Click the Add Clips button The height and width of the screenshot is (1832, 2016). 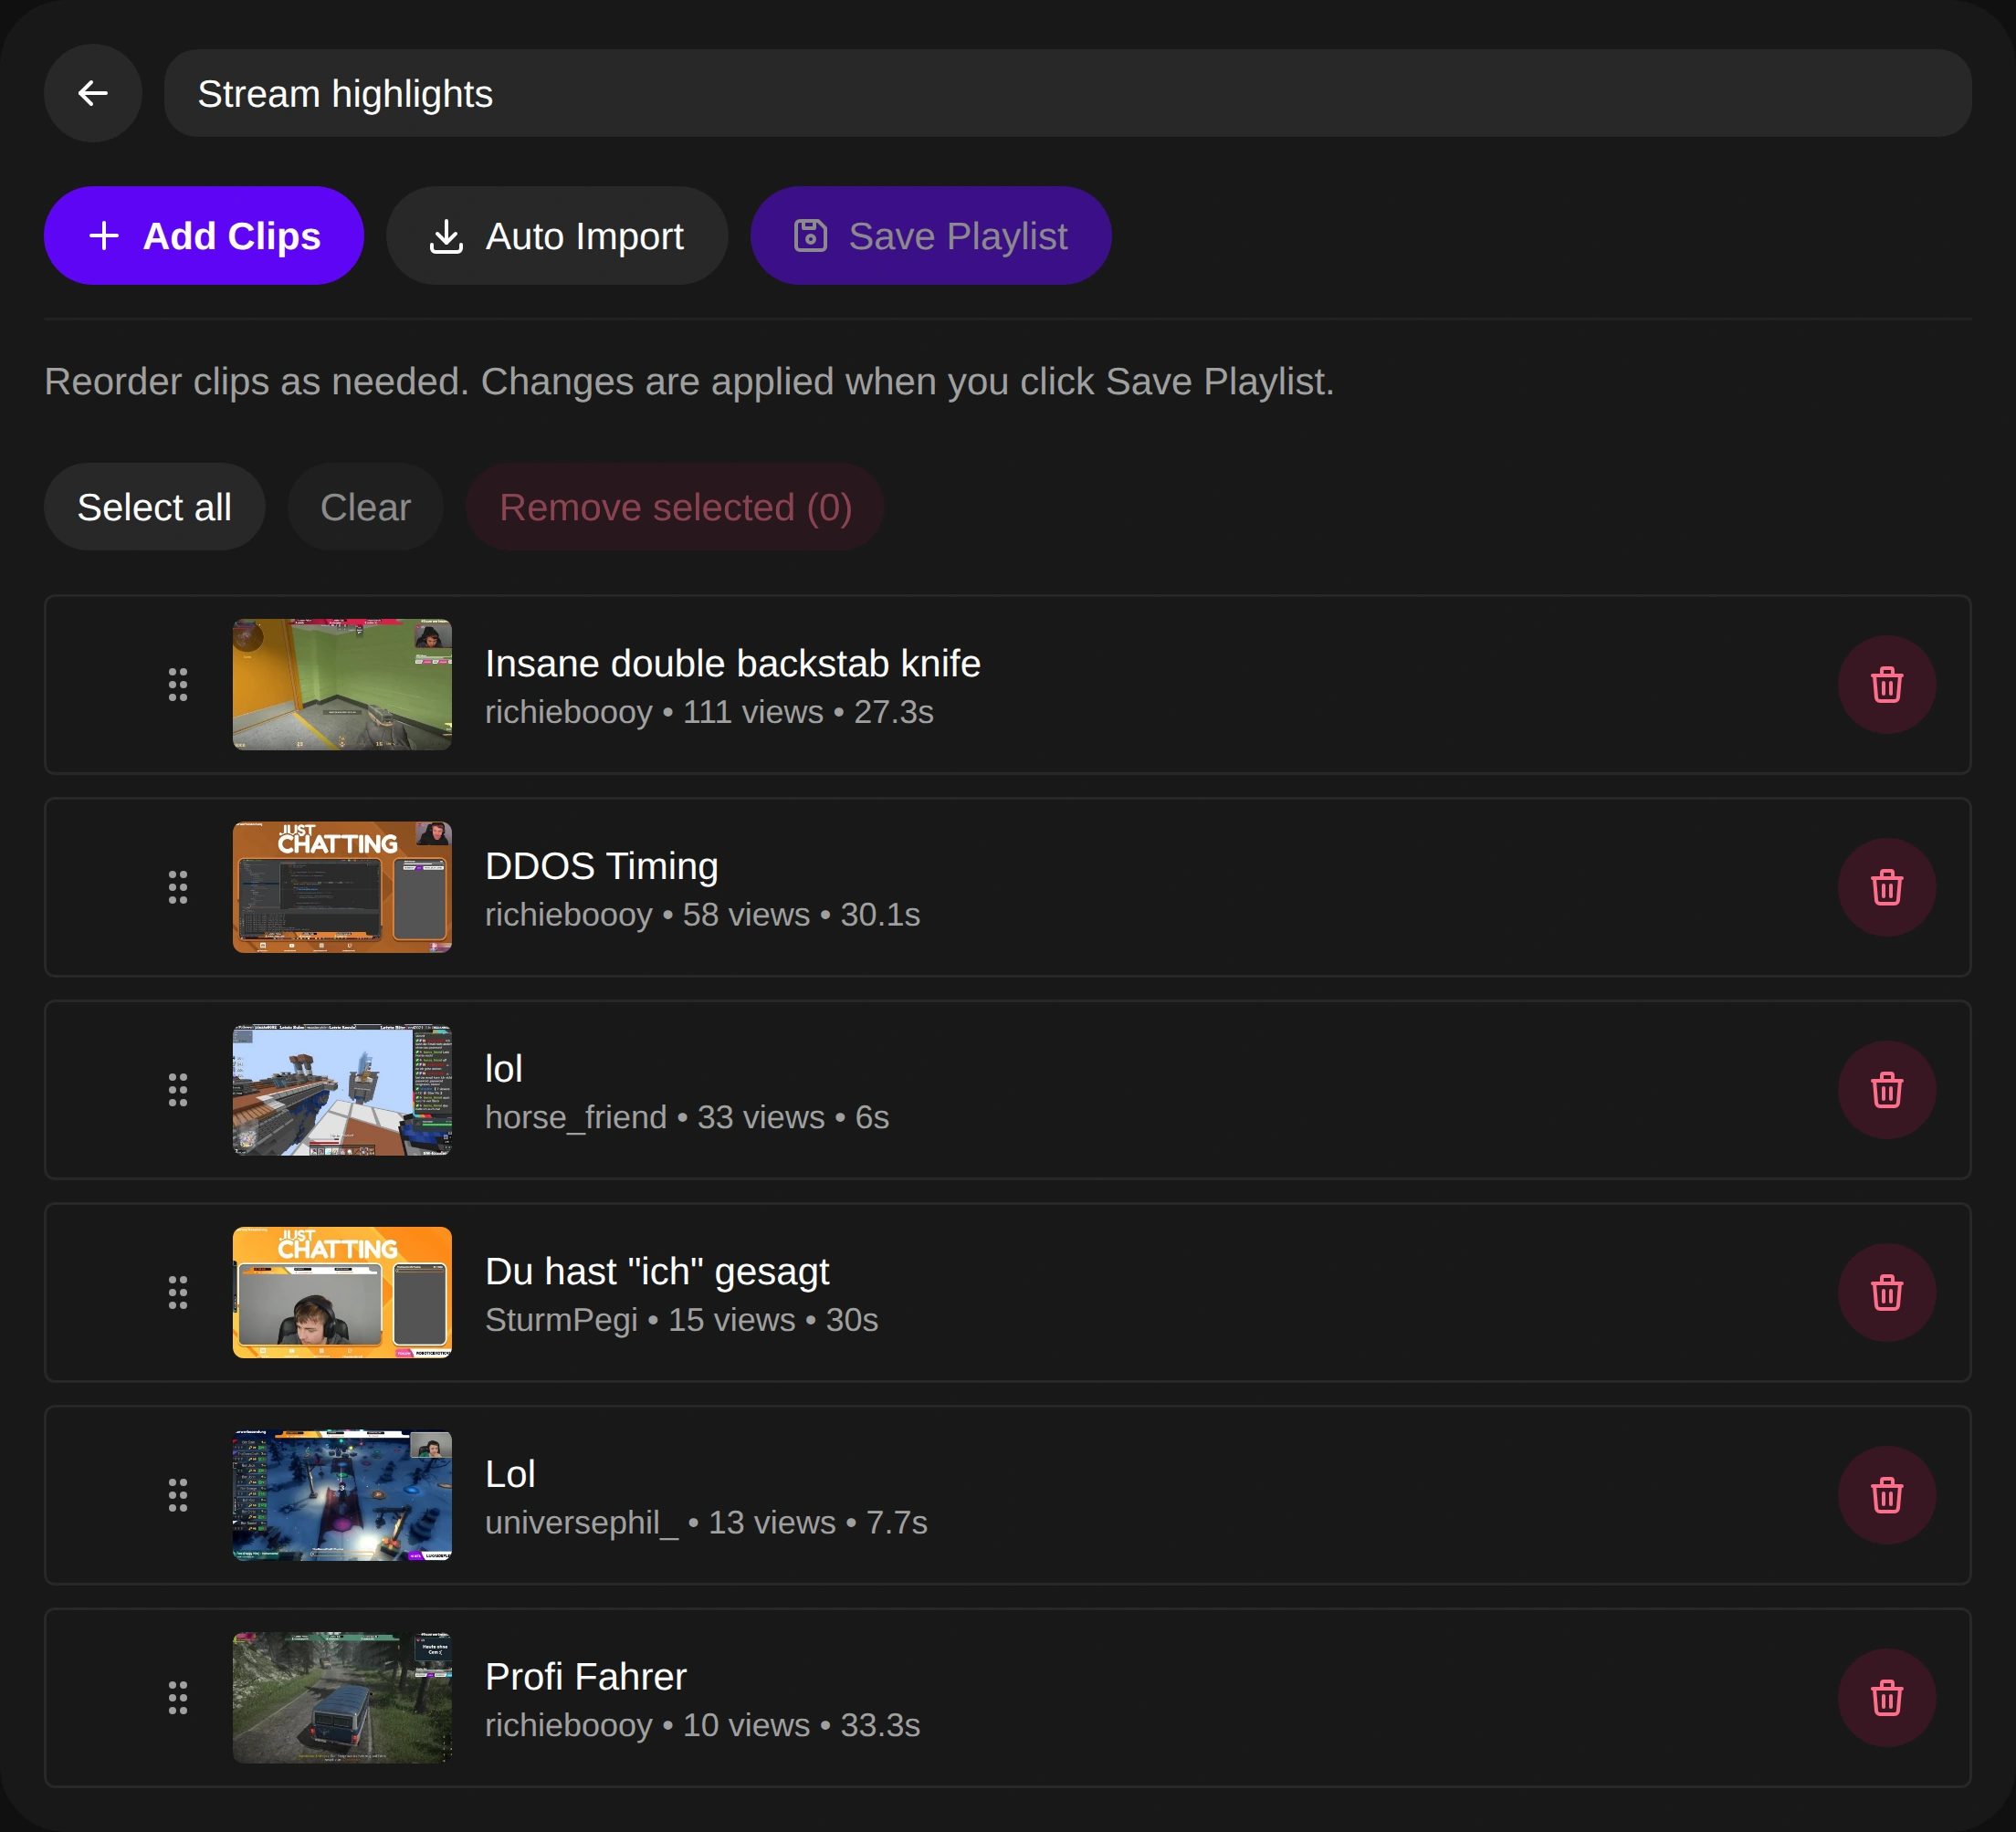204,236
